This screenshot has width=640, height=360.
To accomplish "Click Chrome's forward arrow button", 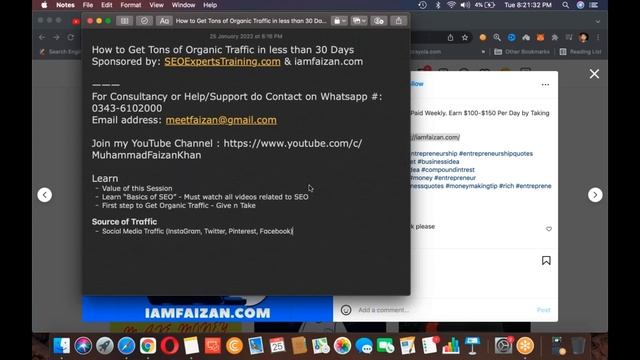I will [56, 37].
